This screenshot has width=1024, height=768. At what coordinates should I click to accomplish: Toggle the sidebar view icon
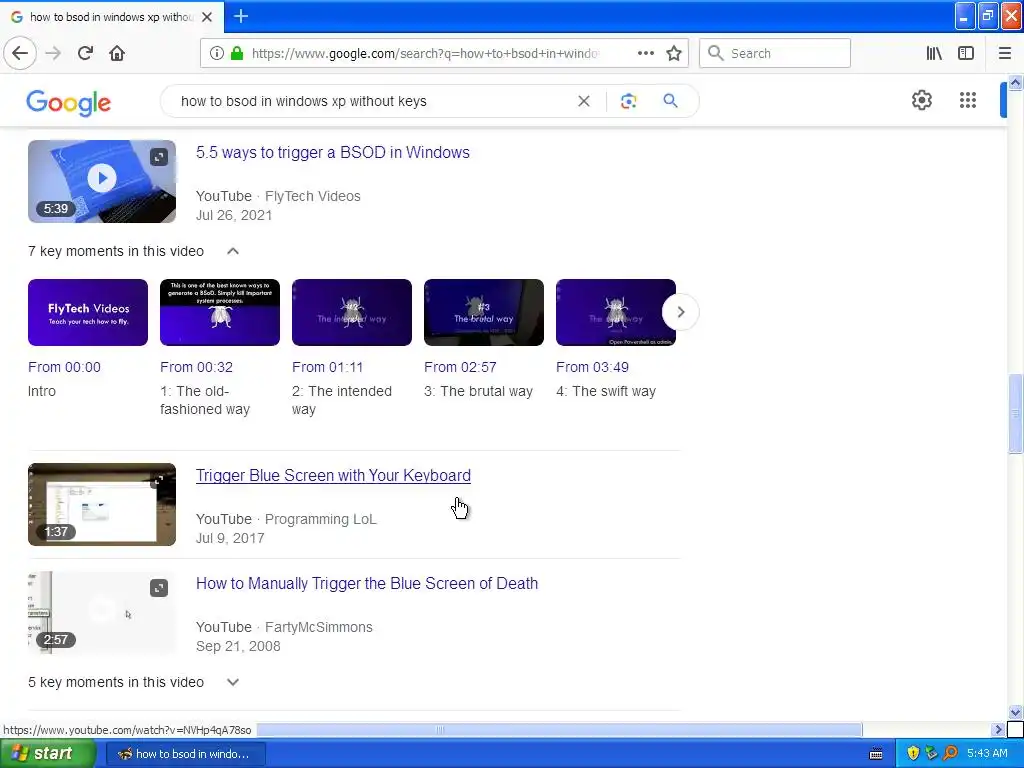[x=966, y=53]
